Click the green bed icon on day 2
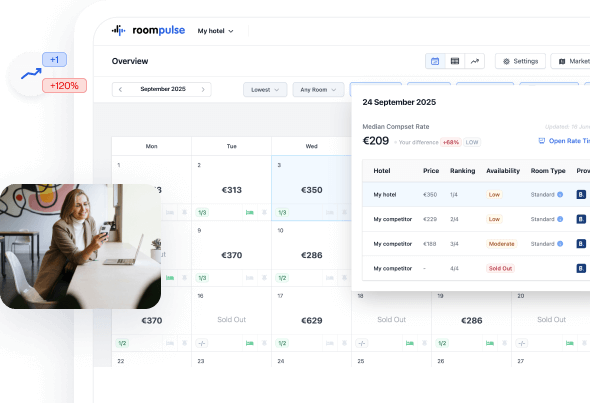The height and width of the screenshot is (403, 590). click(249, 213)
